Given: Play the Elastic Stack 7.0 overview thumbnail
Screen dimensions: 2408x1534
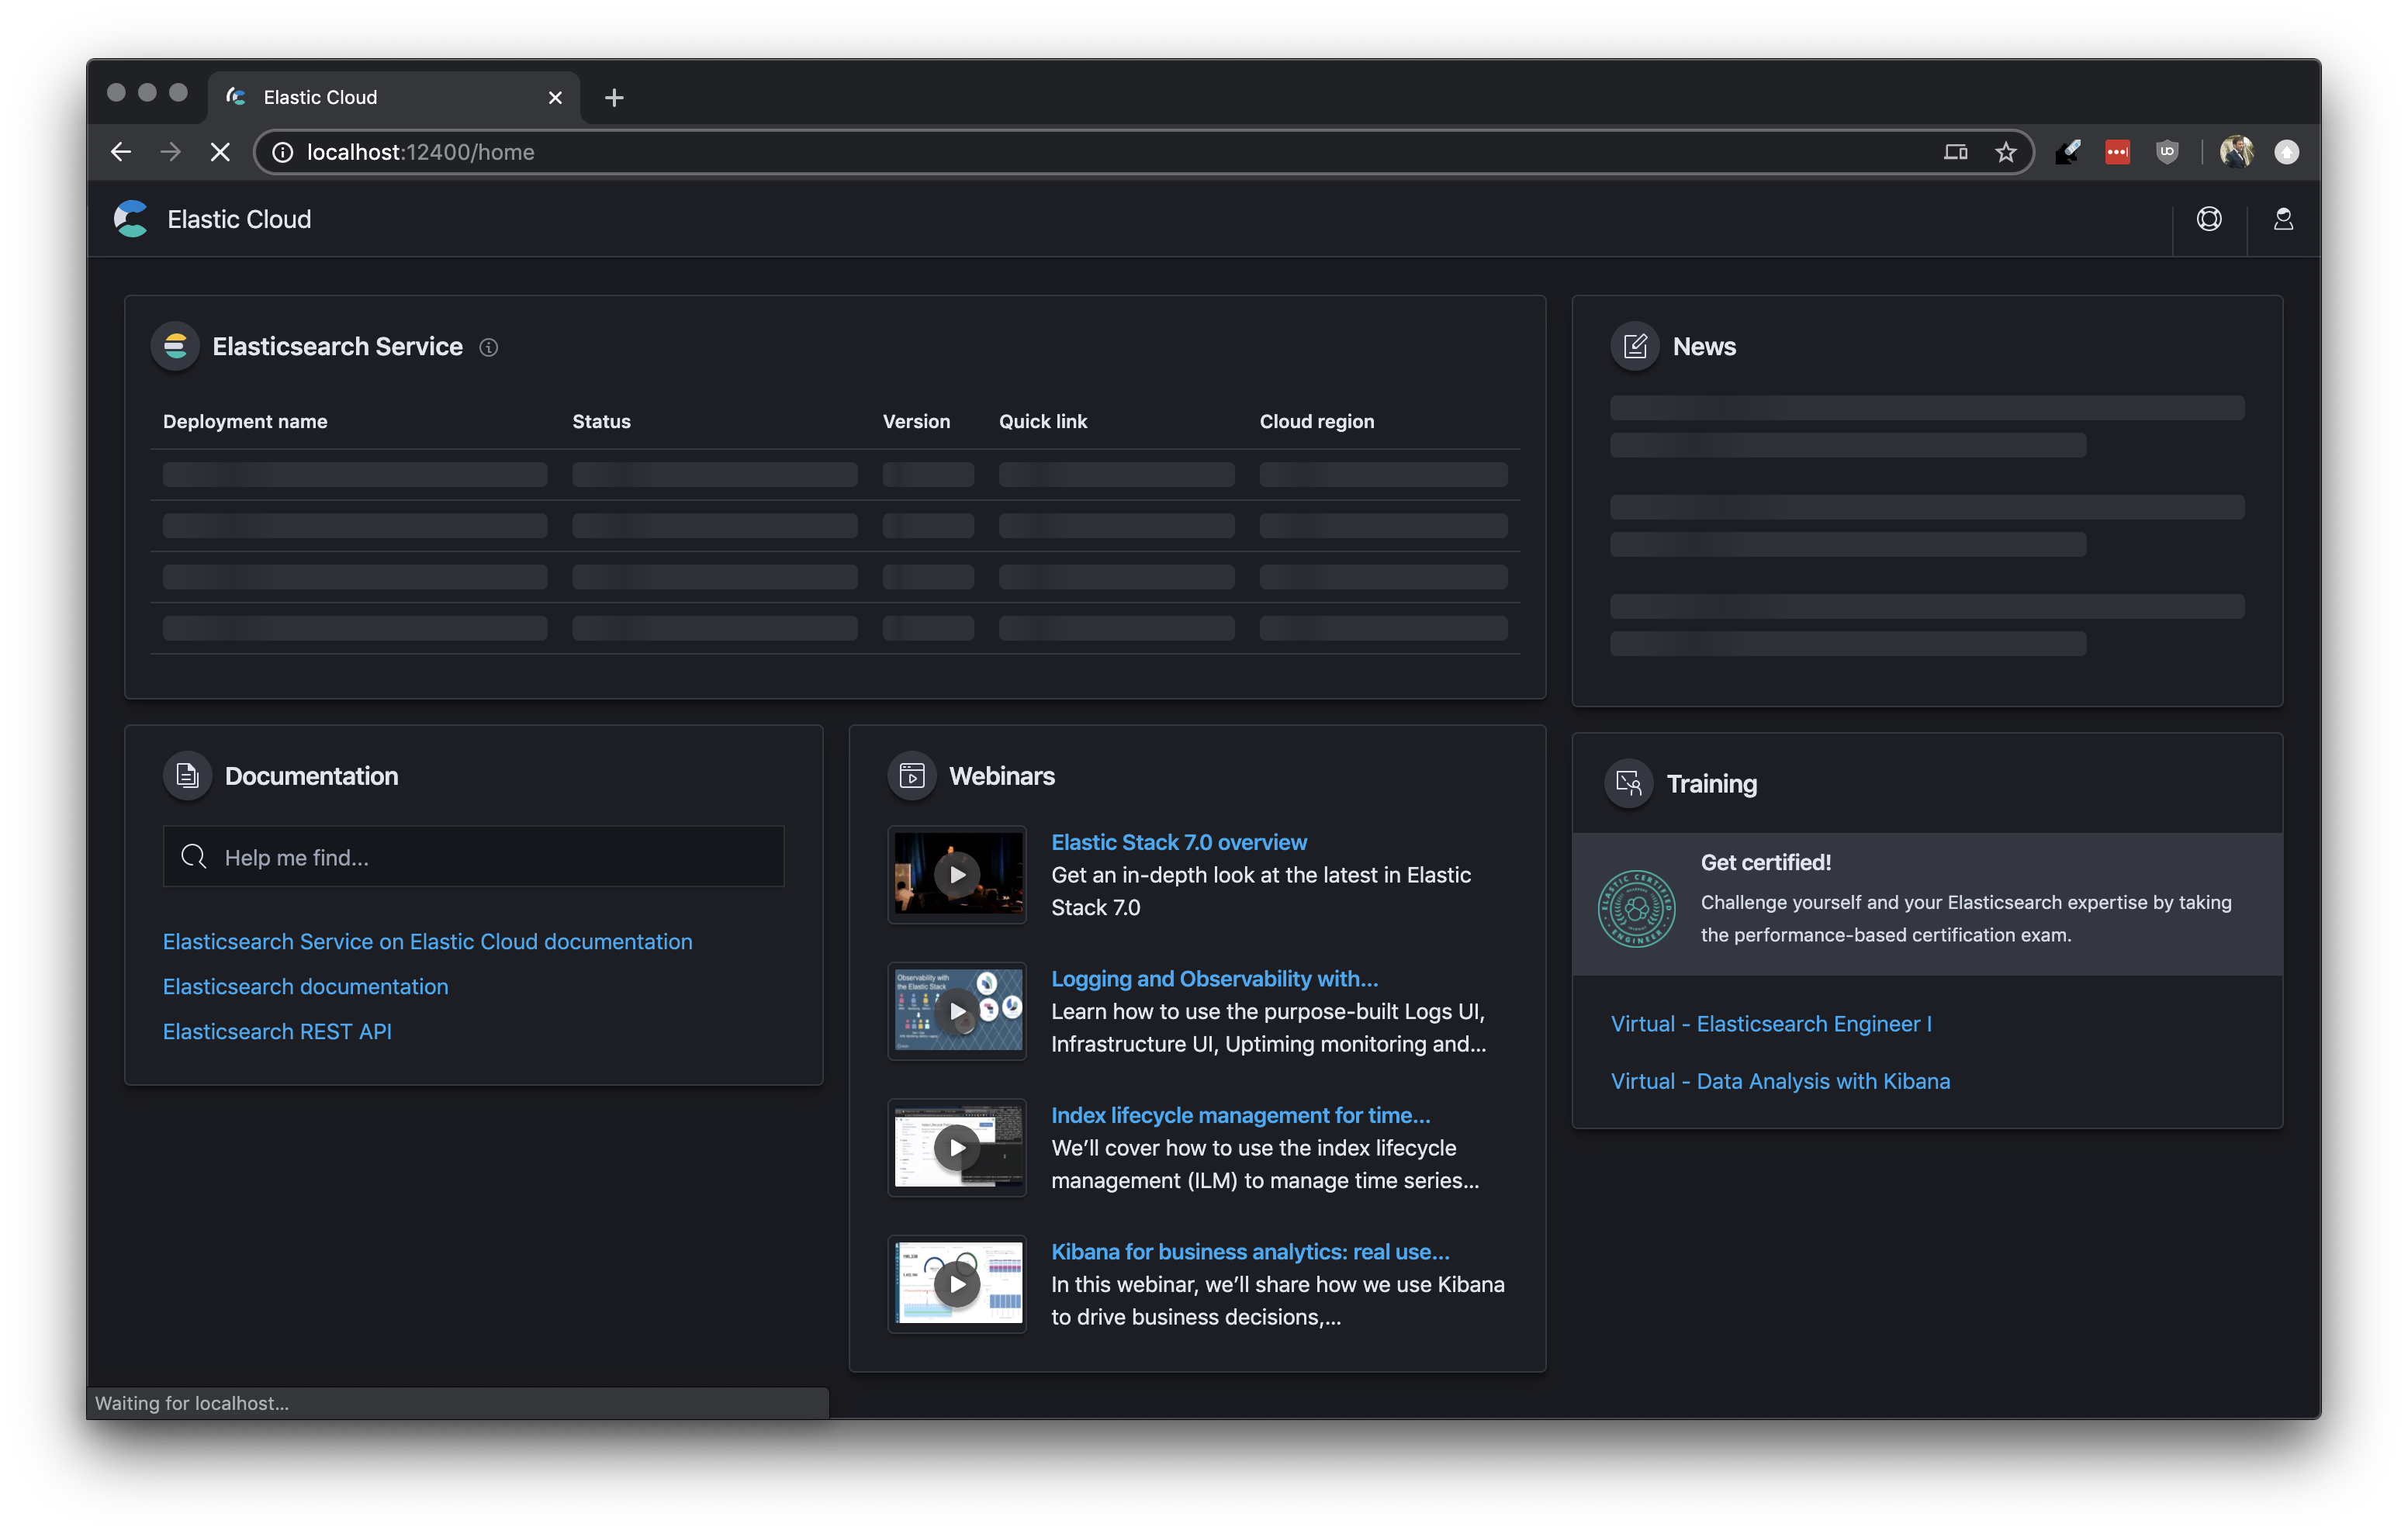Looking at the screenshot, I should tap(957, 874).
